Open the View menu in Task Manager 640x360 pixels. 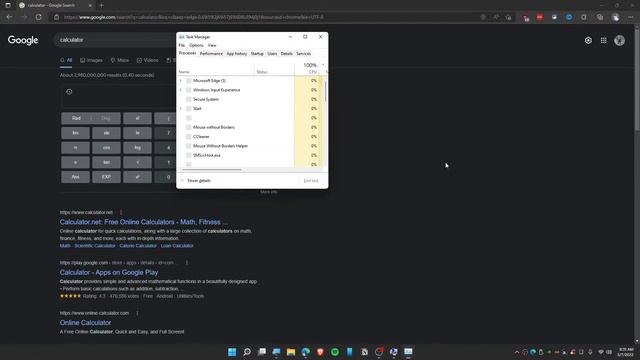coord(212,45)
